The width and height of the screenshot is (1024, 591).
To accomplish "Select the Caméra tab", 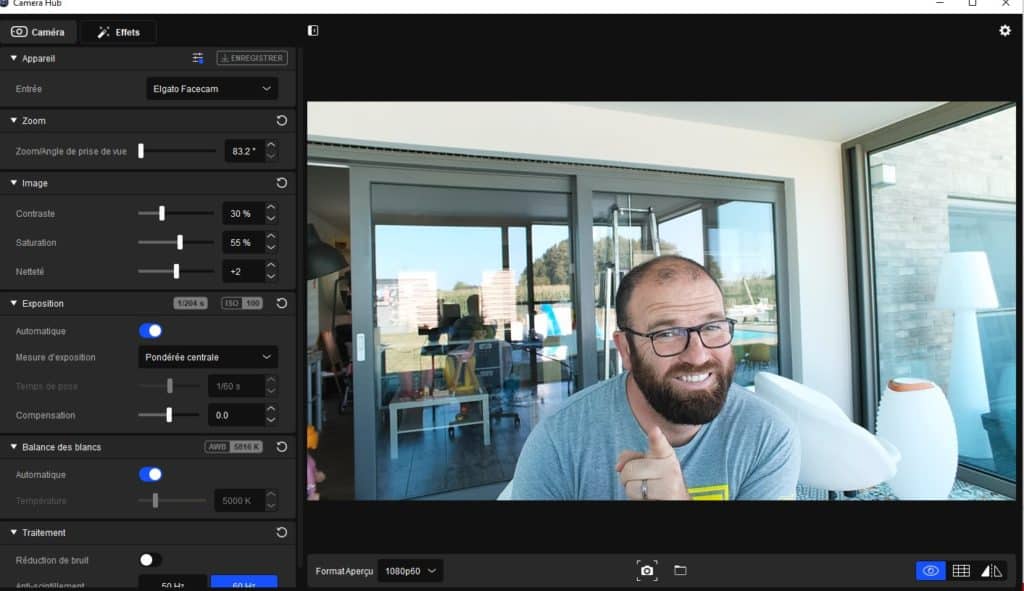I will click(38, 32).
